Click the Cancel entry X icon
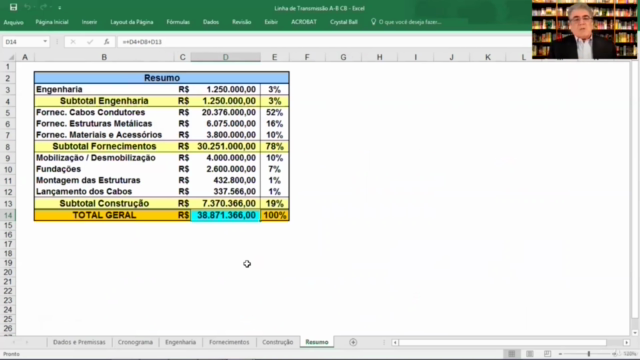640x360 pixels. (73, 42)
